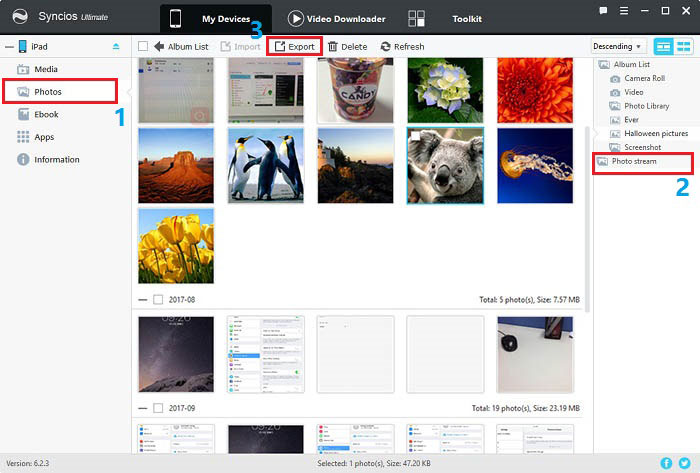This screenshot has height=473, width=700.
Task: Click the 'Total: 5 photo(s), Size: 7.57 MB' text
Action: (x=529, y=299)
